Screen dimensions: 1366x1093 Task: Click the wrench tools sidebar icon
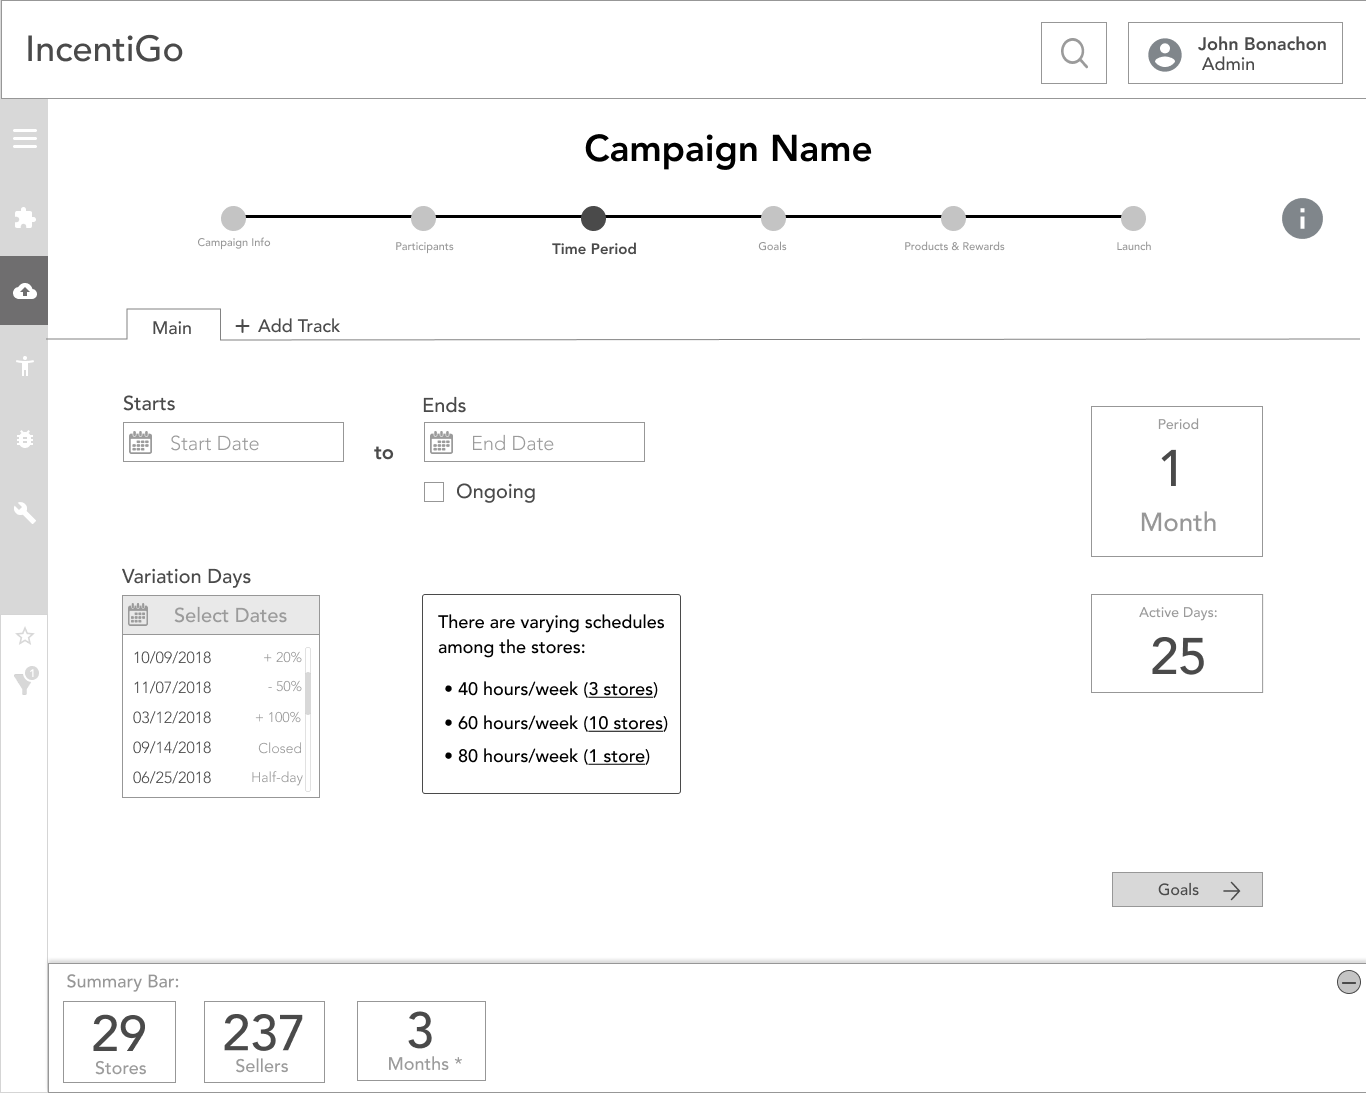(x=25, y=513)
